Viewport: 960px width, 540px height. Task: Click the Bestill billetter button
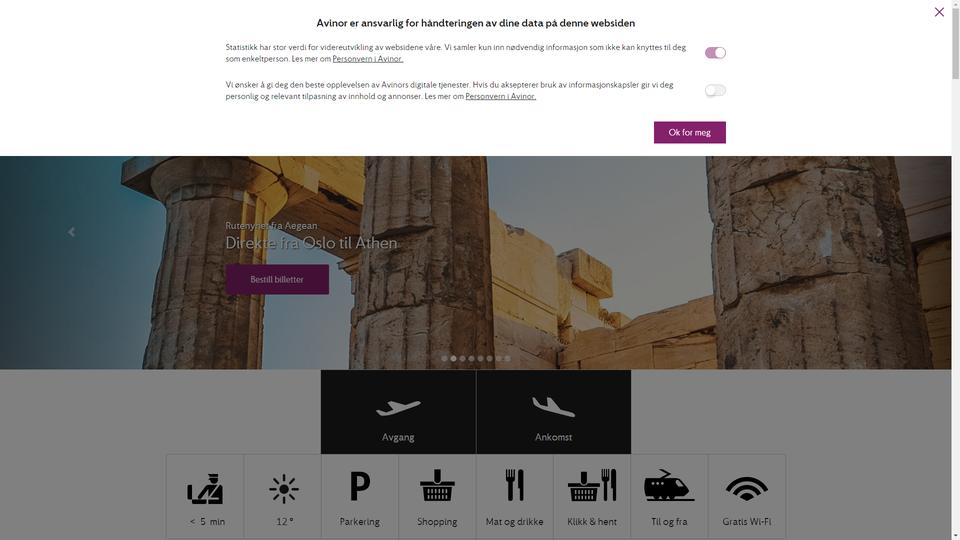tap(277, 279)
